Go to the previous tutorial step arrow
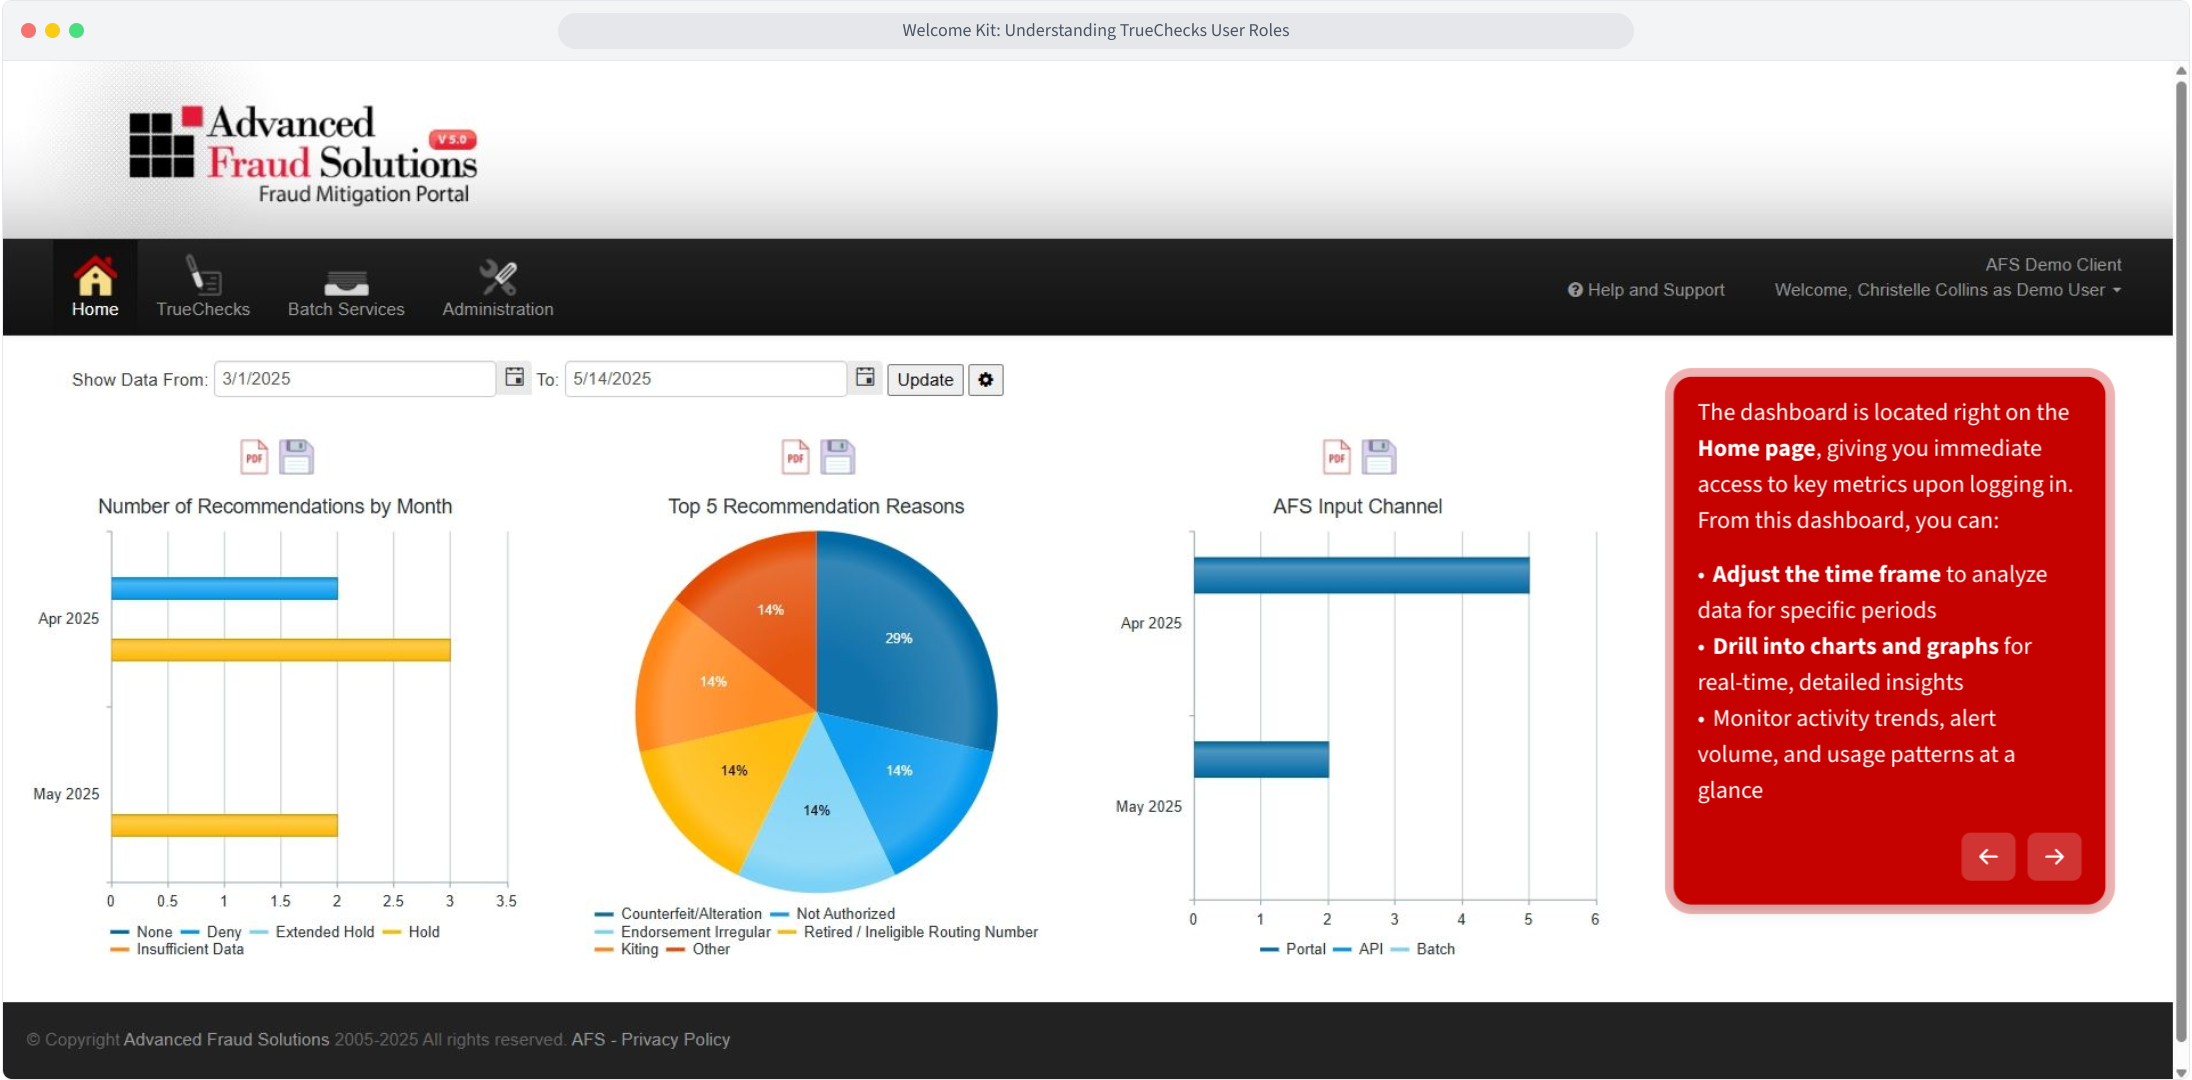Screen dimensions: 2192x1080 pyautogui.click(x=1988, y=857)
